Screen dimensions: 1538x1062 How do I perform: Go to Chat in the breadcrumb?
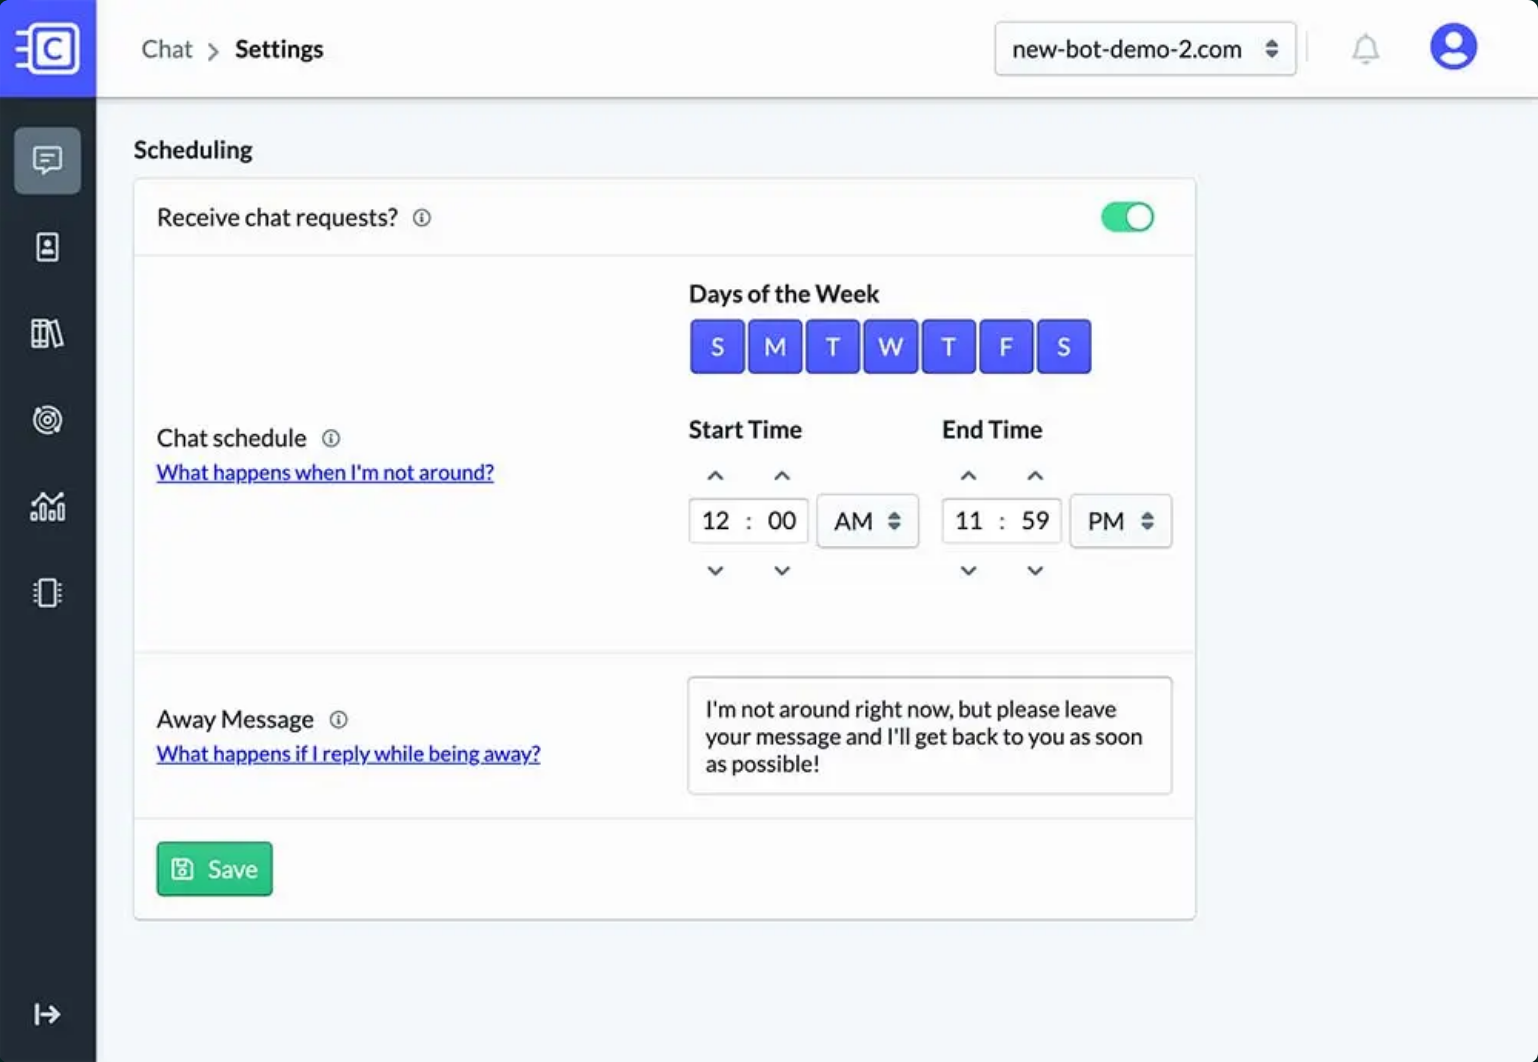166,49
